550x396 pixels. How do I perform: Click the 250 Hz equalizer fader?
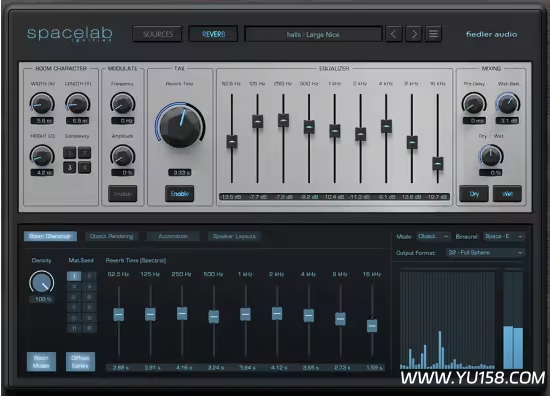[x=283, y=120]
